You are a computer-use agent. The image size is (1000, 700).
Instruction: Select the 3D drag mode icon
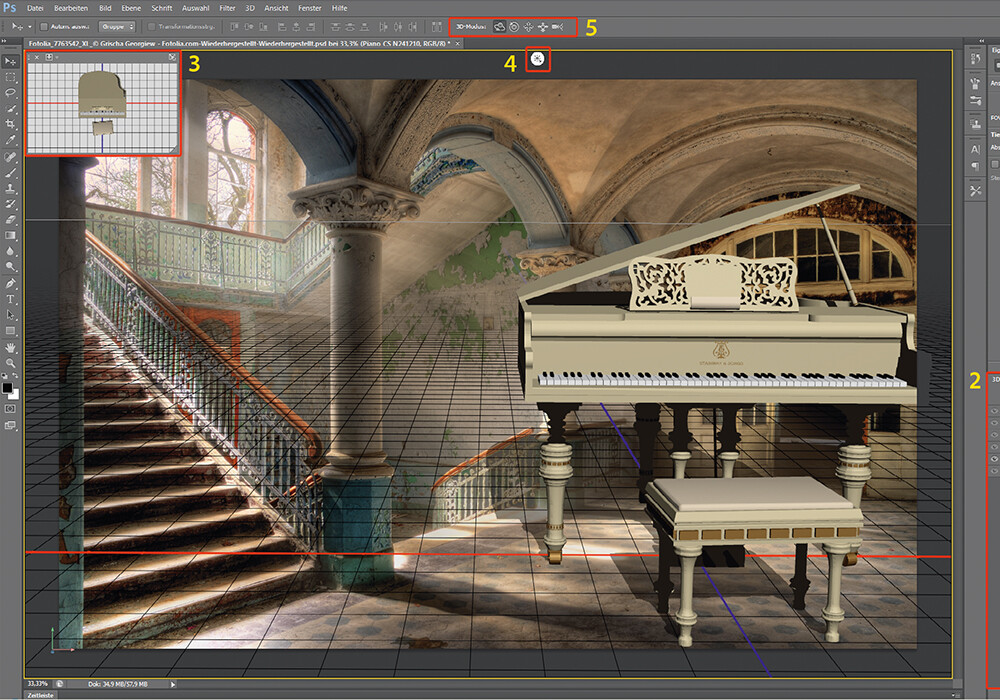(529, 27)
